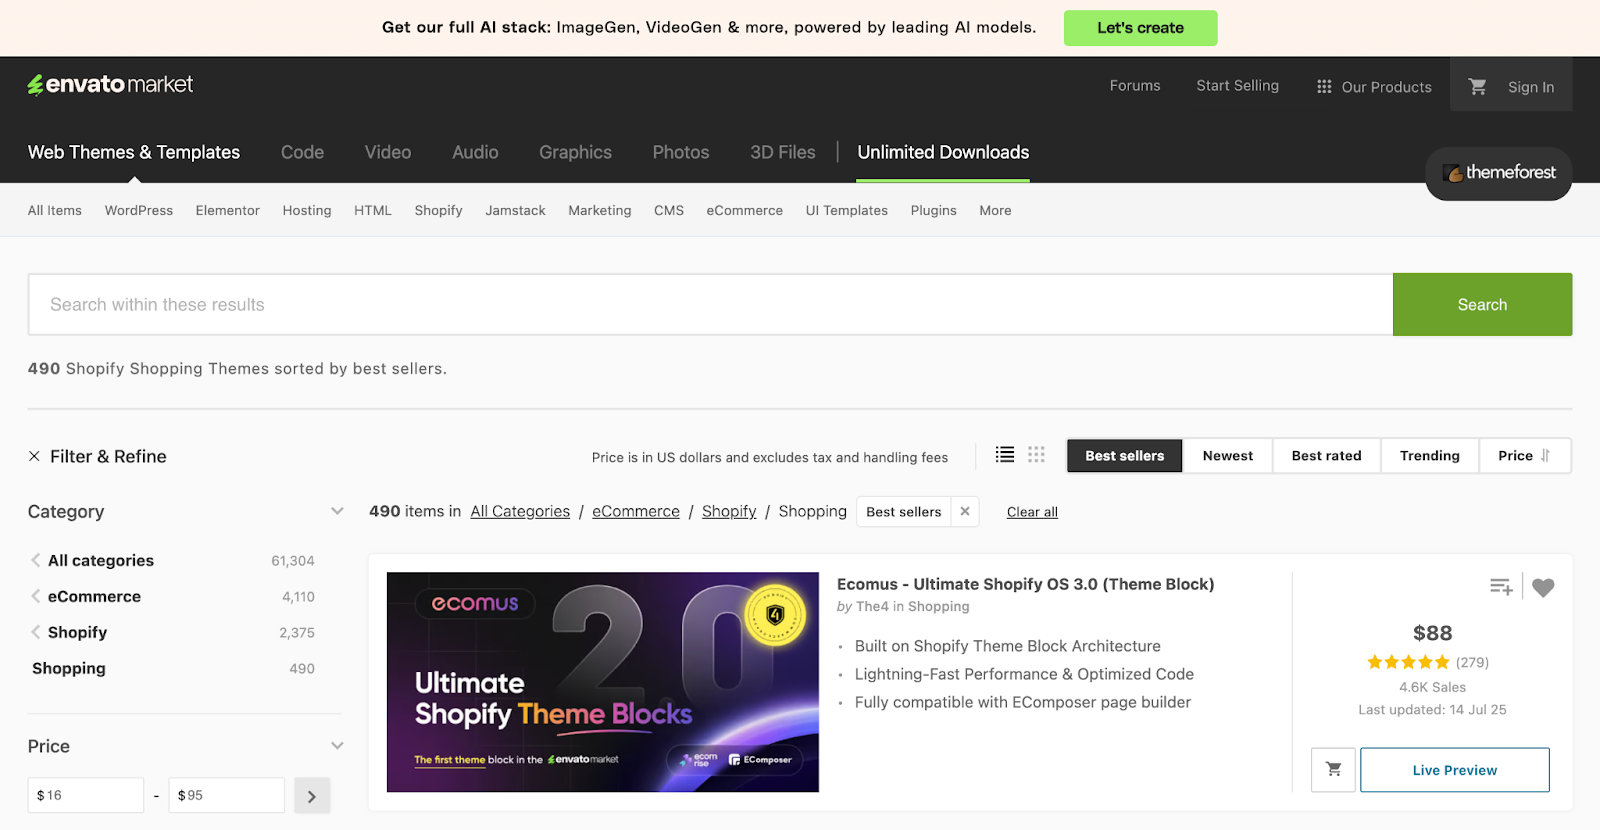1600x830 pixels.
Task: Select Elementor submenu
Action: click(x=228, y=210)
